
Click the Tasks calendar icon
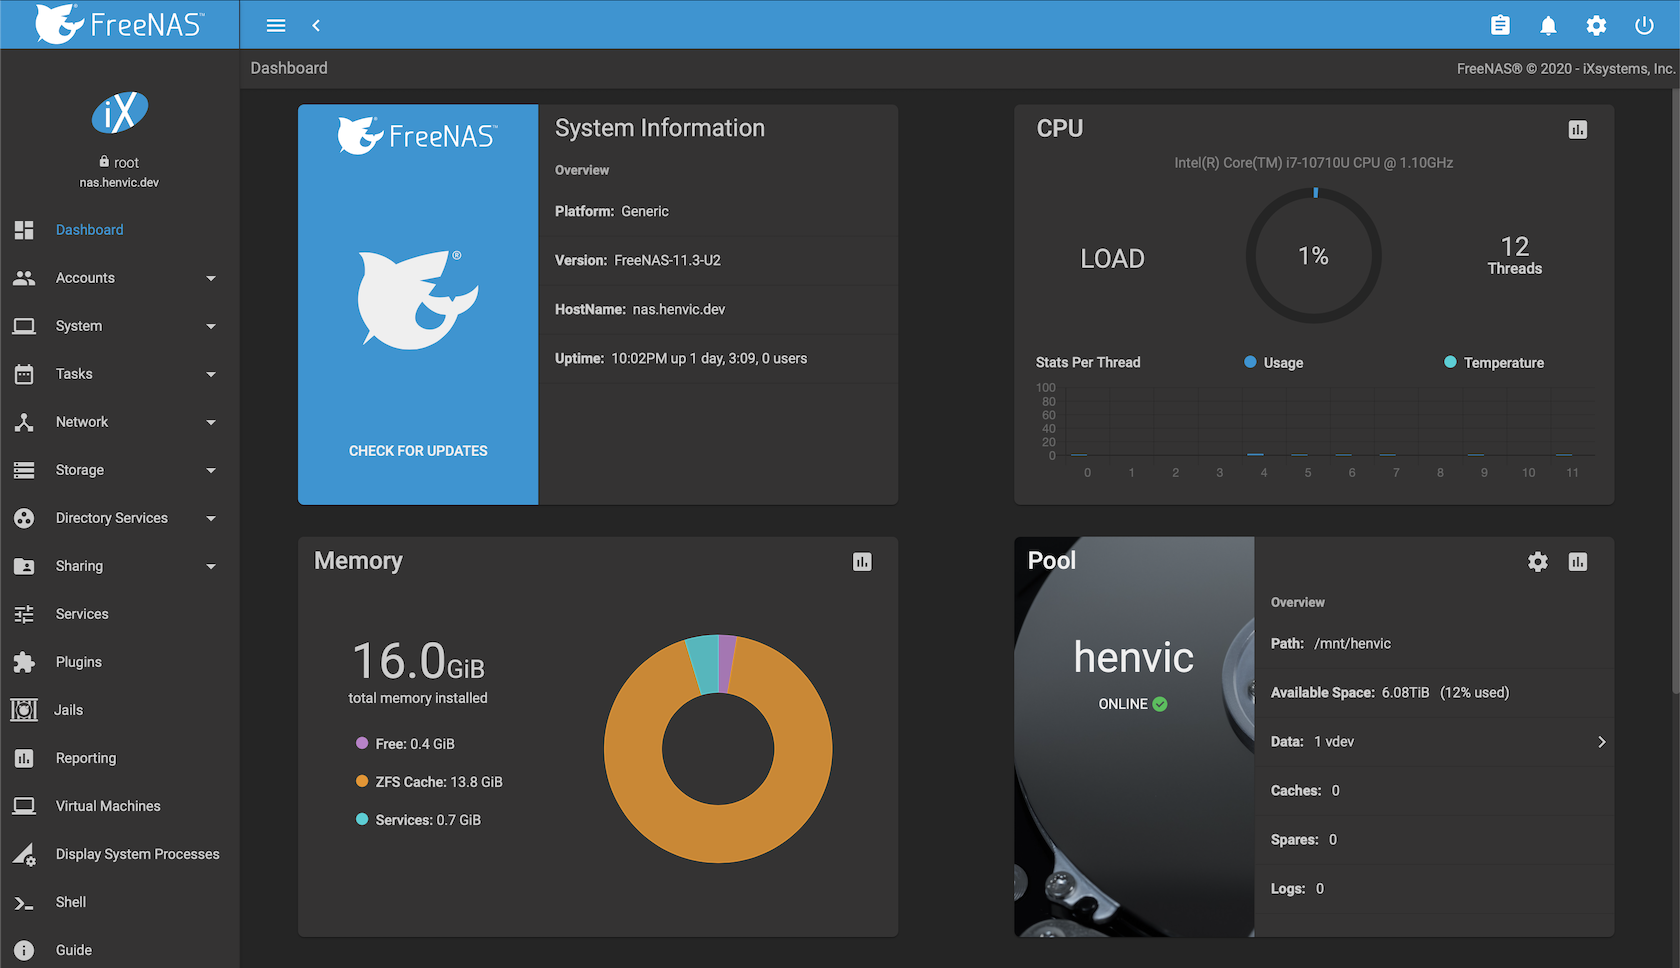[x=24, y=374]
